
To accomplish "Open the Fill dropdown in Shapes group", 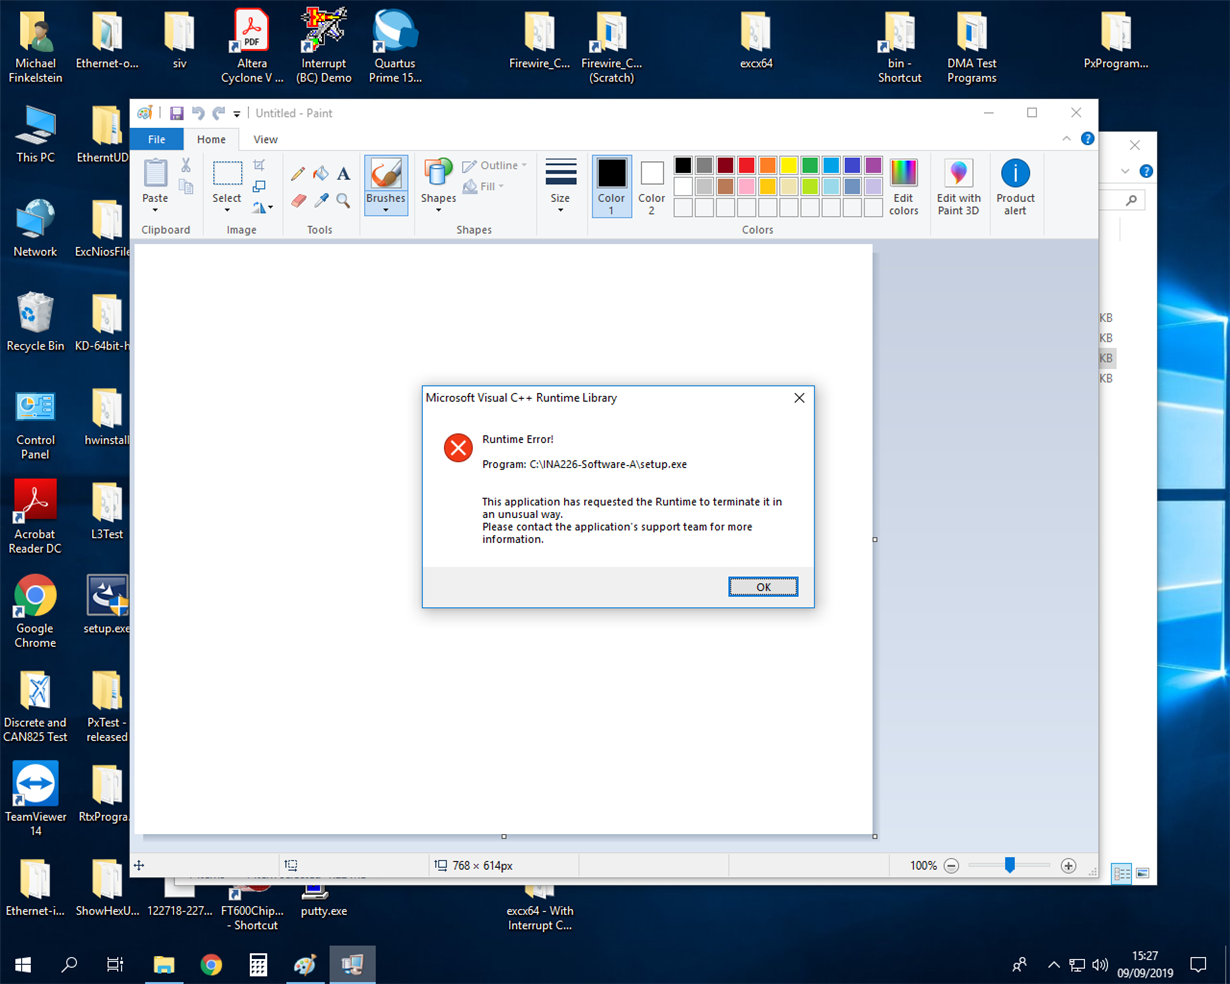I will pyautogui.click(x=484, y=187).
